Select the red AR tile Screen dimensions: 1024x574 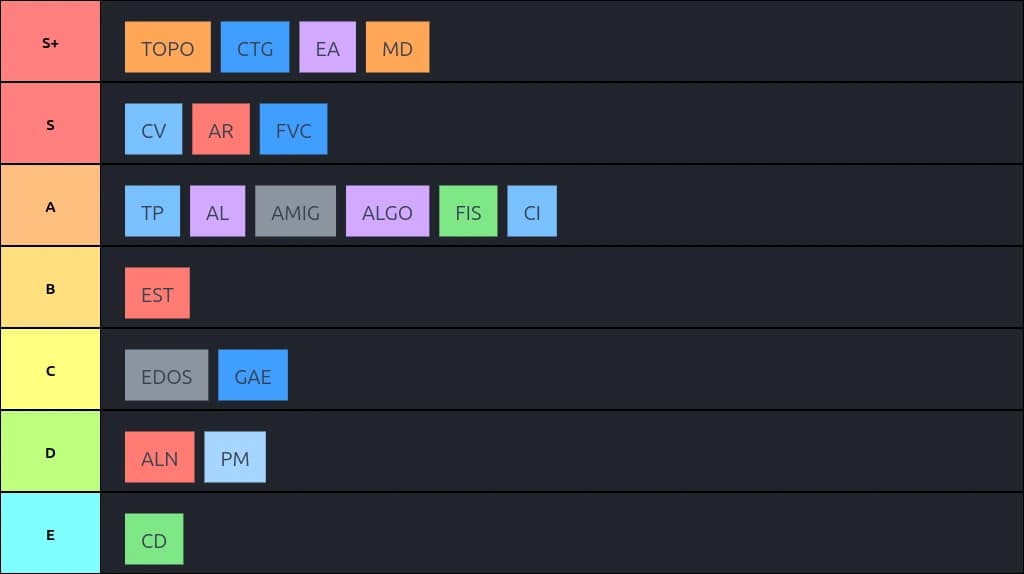(x=221, y=129)
